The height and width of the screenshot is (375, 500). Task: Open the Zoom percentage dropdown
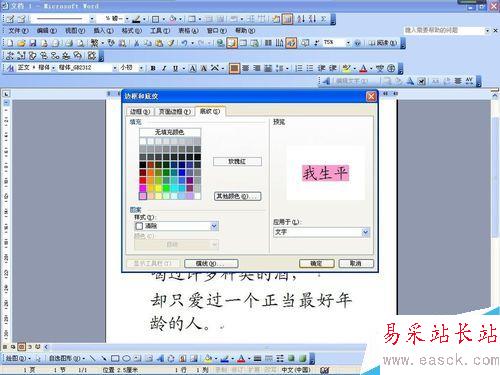(348, 43)
